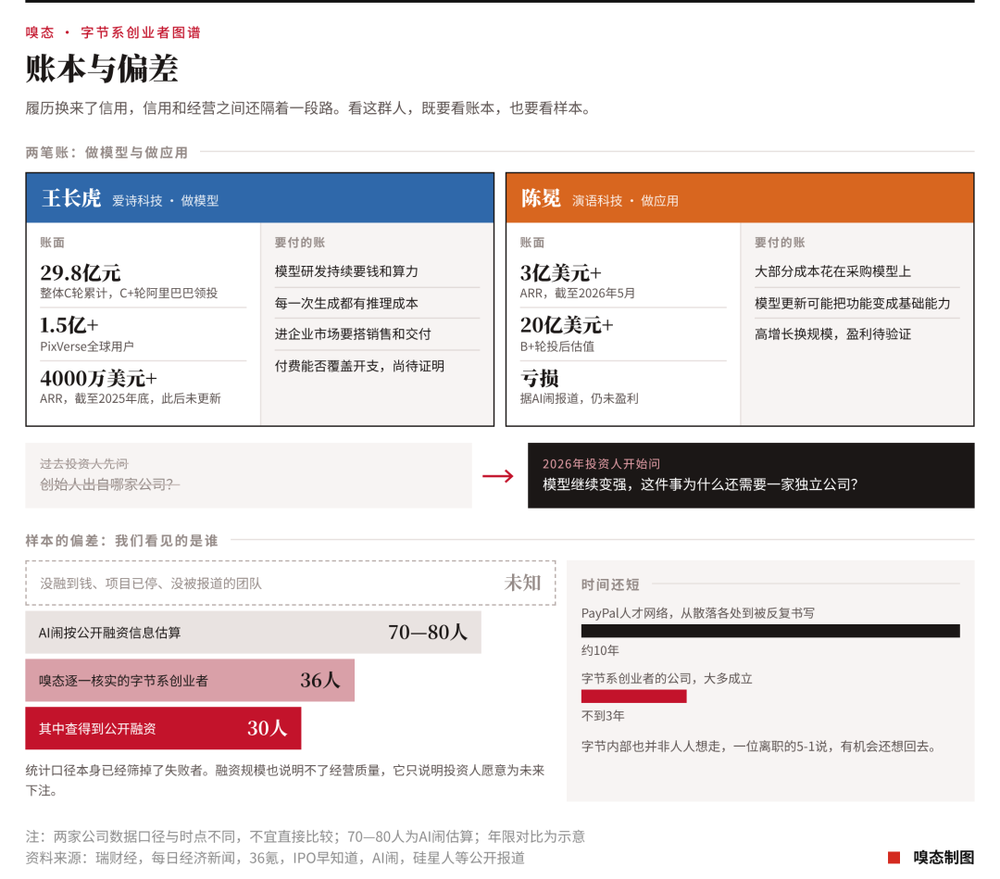Click the section label 两笔账：做模型与做应用

pyautogui.click(x=107, y=152)
